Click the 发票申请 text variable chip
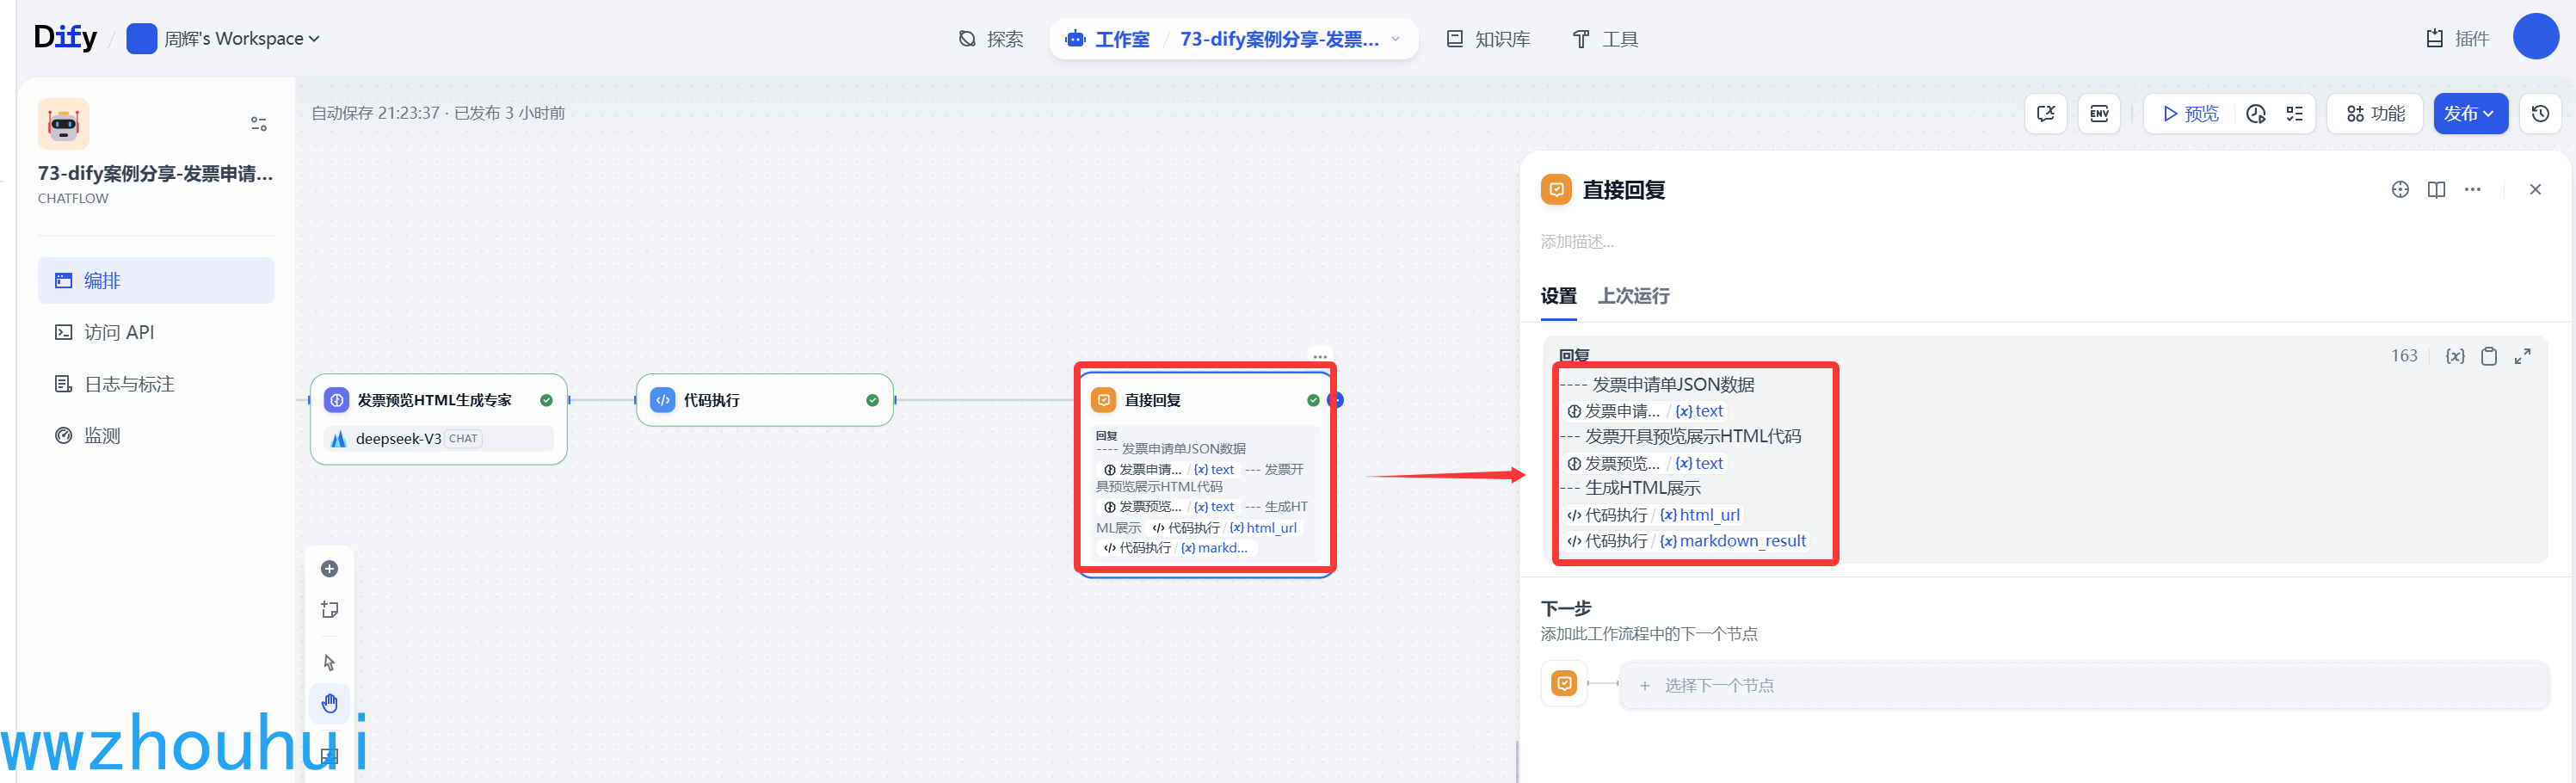Viewport: 2576px width, 783px height. [1644, 411]
